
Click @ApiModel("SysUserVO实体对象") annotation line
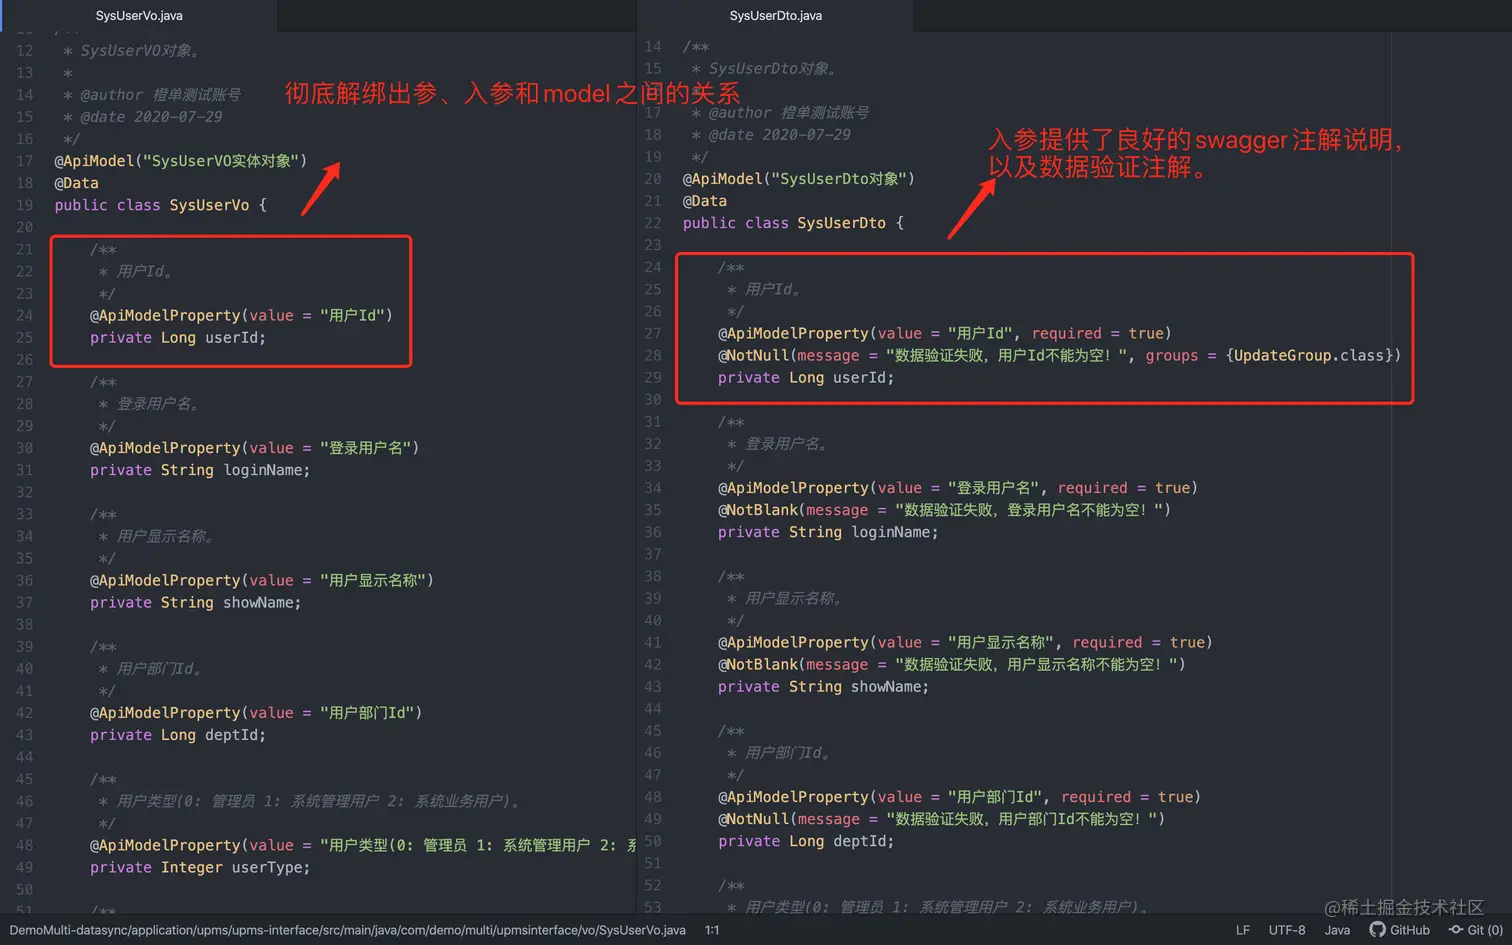click(x=181, y=161)
